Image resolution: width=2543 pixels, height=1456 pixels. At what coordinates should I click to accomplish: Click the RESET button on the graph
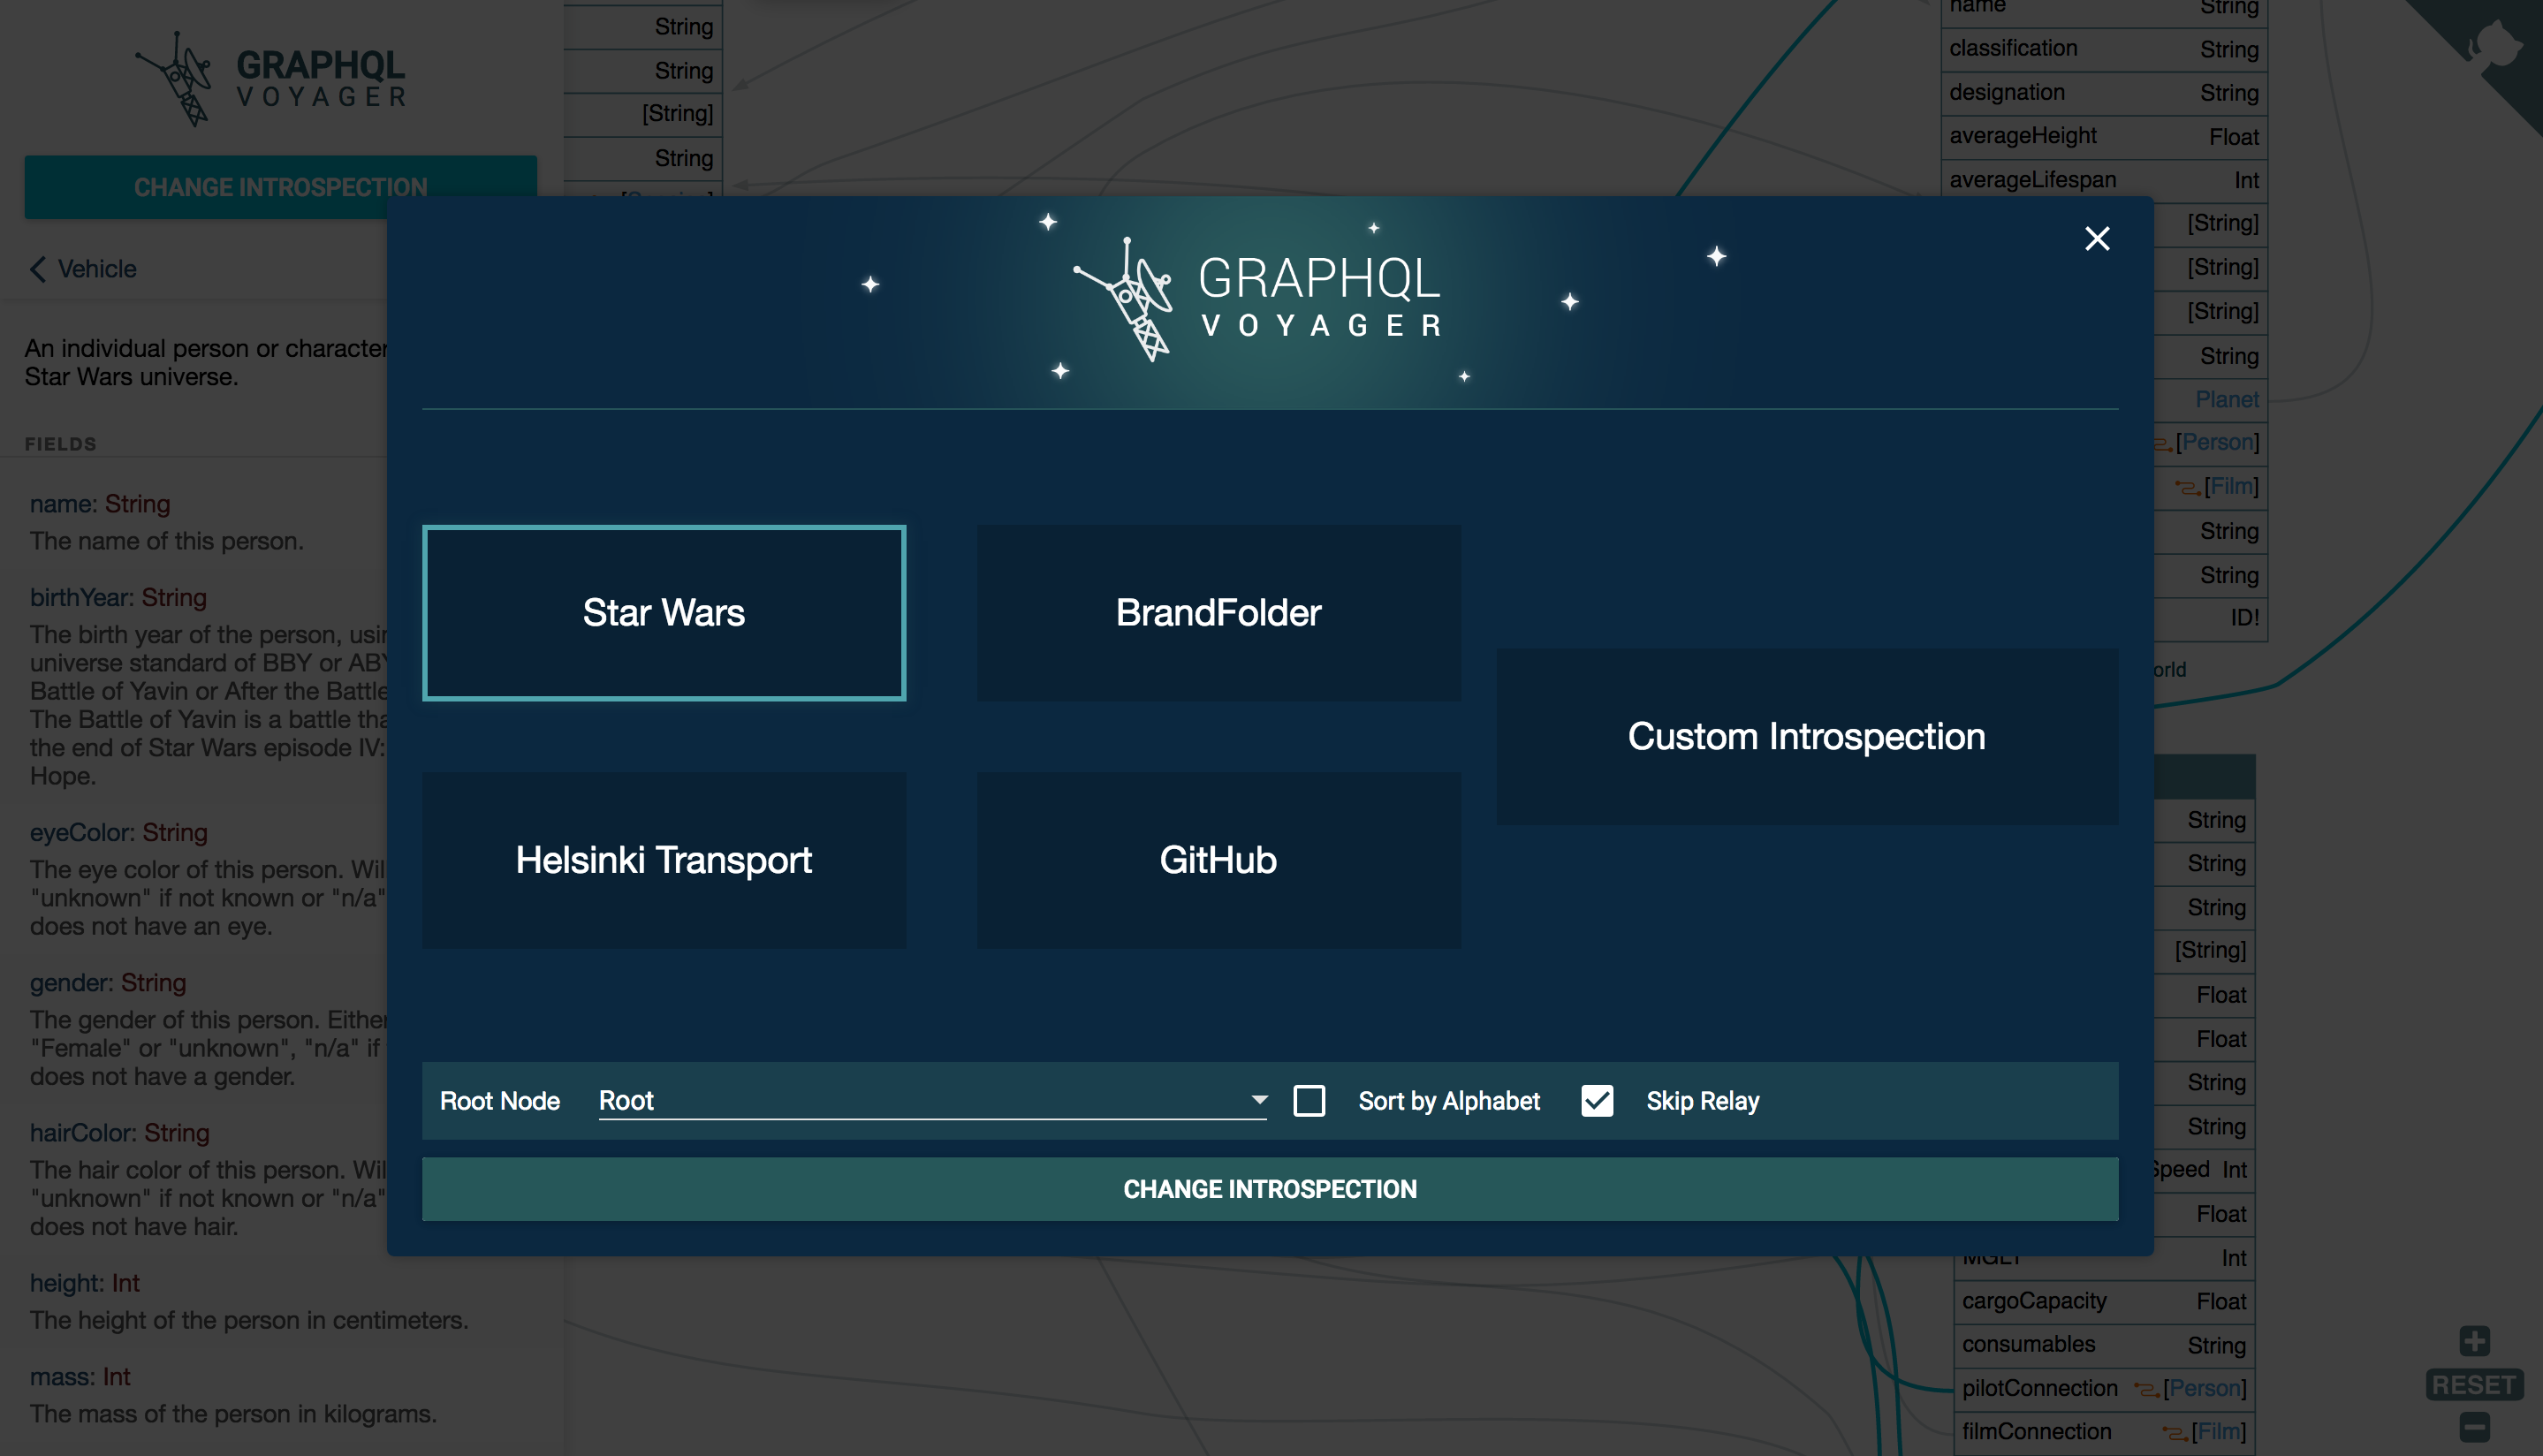tap(2474, 1386)
